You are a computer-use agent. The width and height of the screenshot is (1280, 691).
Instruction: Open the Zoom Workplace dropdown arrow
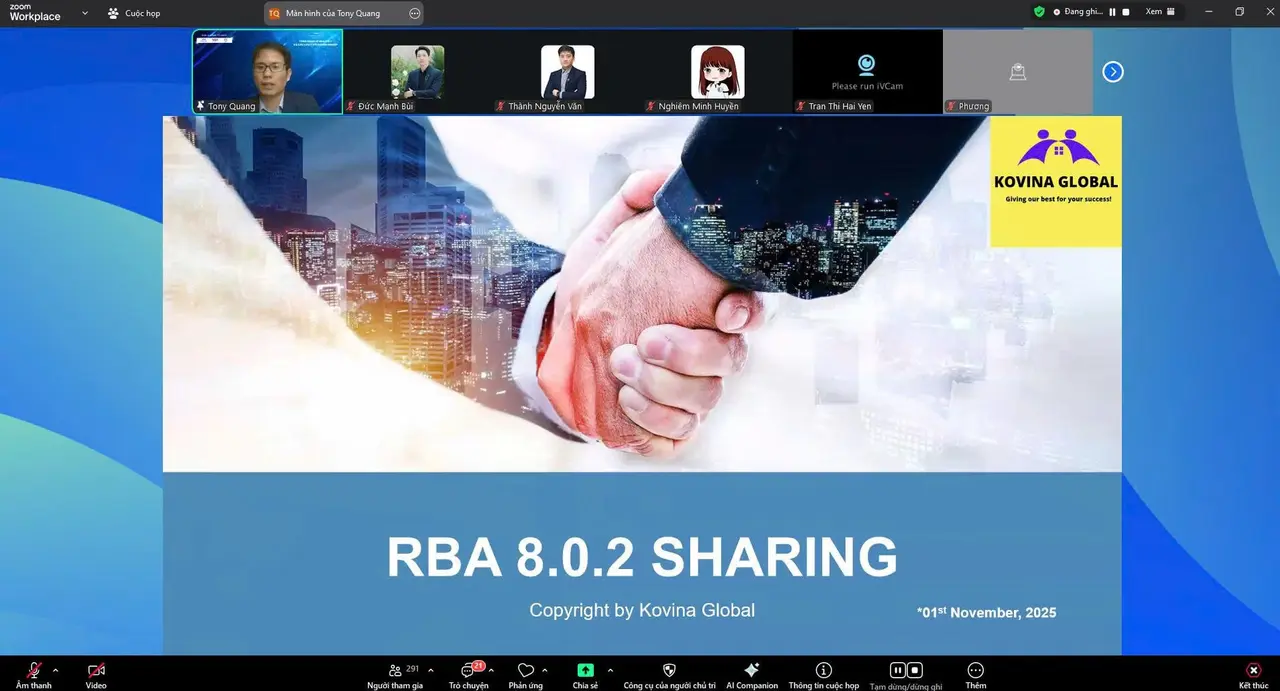point(85,13)
